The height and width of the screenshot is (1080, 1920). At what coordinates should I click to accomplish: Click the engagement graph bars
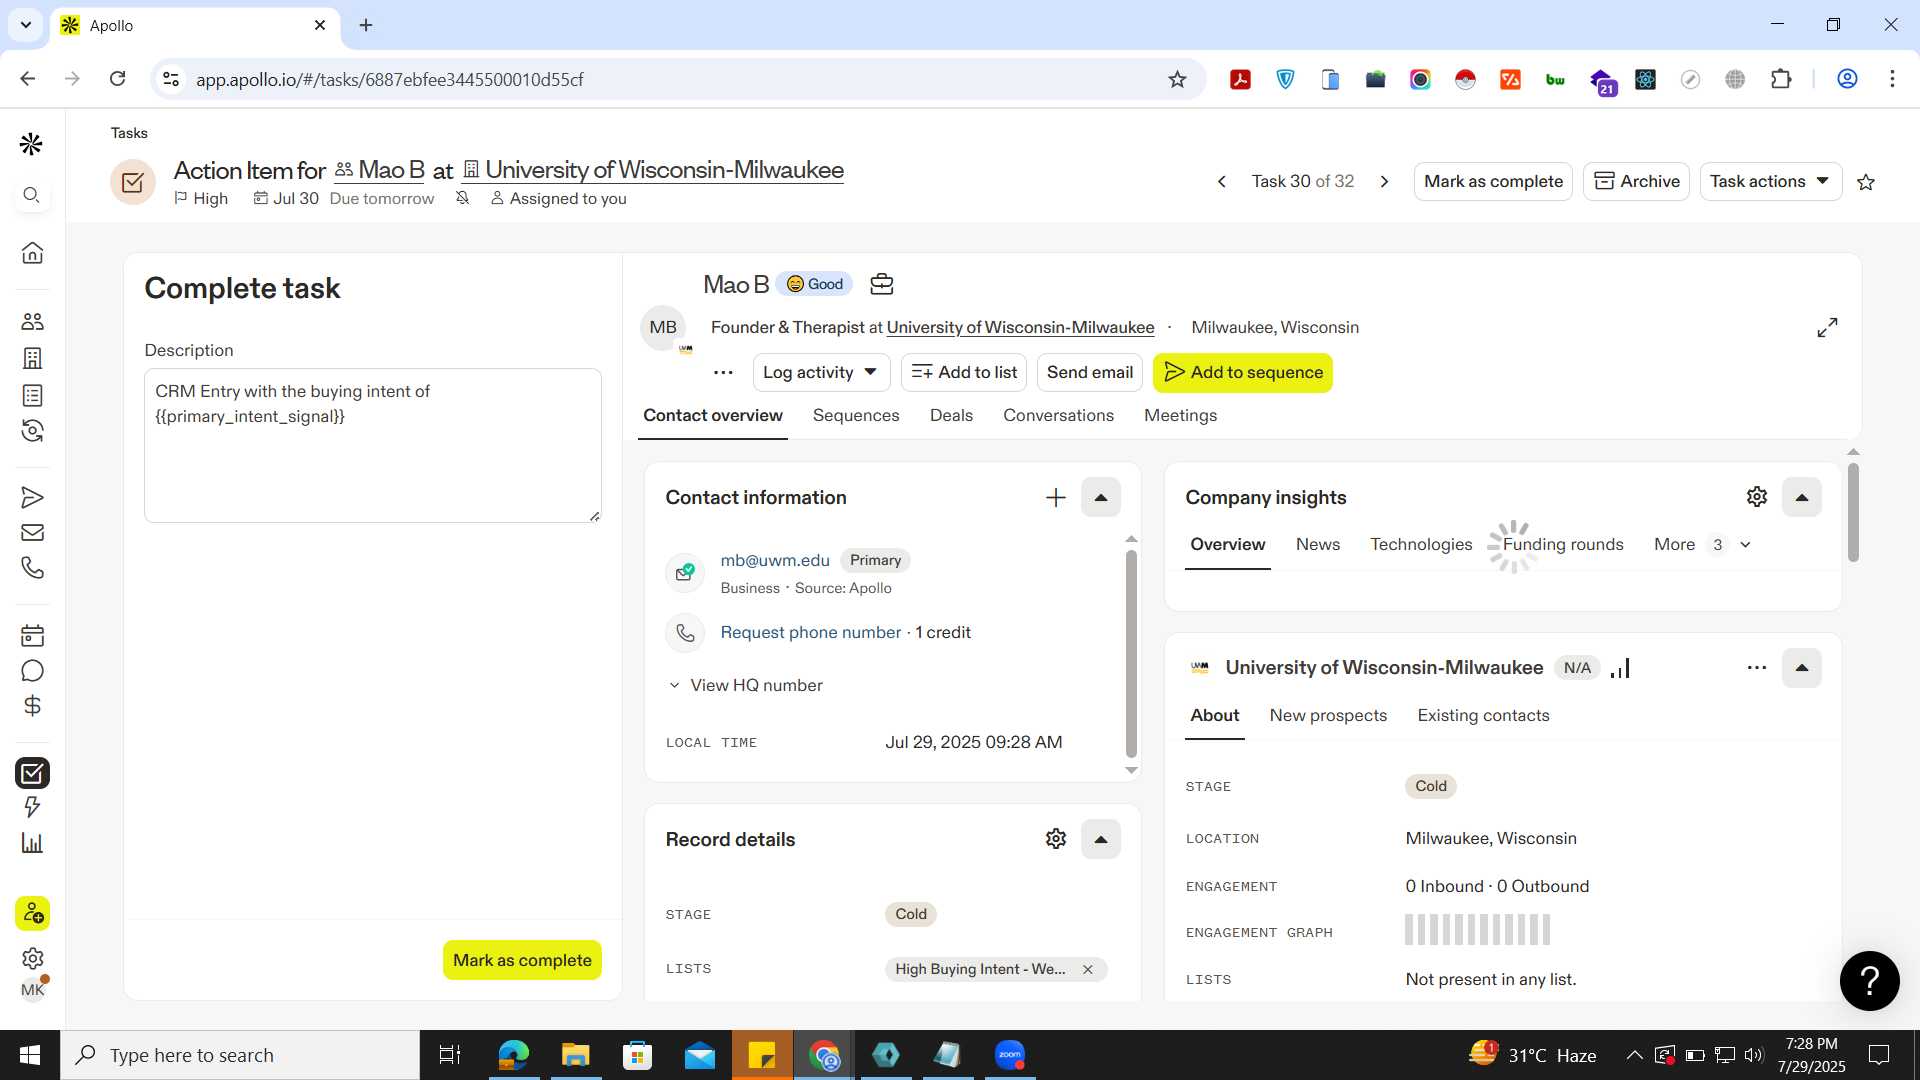pyautogui.click(x=1477, y=930)
